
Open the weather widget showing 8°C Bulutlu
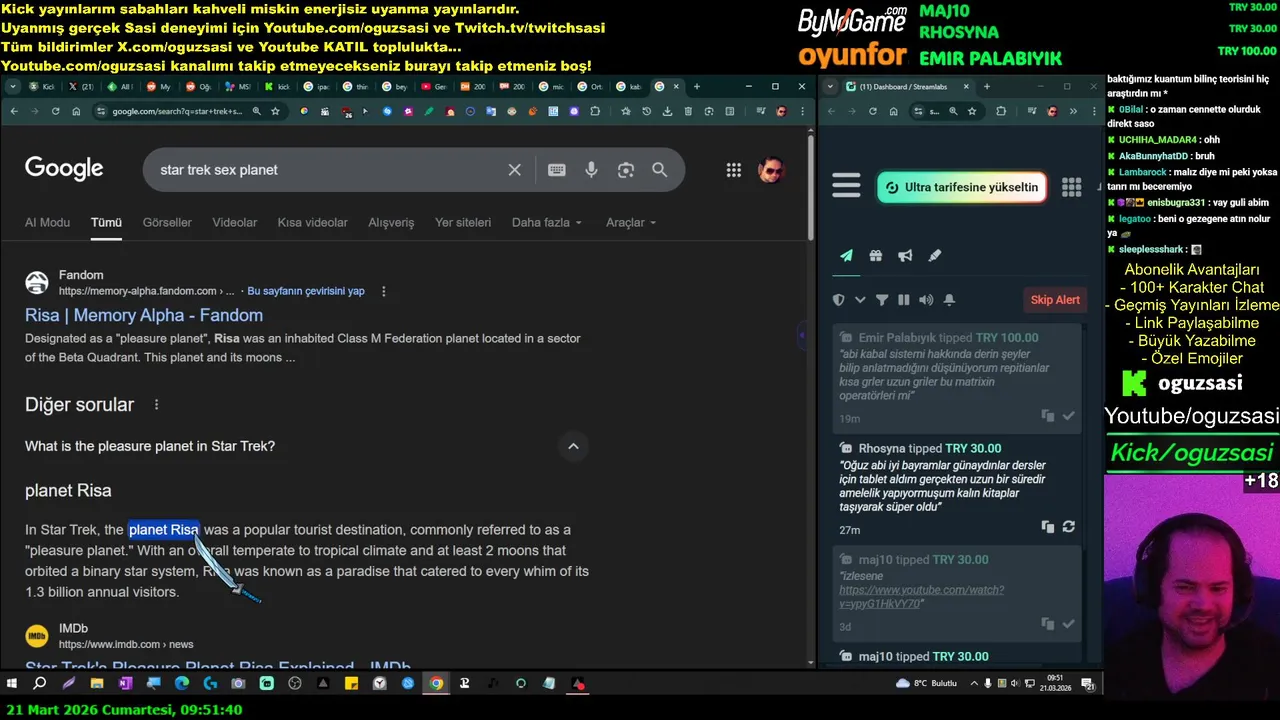pos(927,684)
